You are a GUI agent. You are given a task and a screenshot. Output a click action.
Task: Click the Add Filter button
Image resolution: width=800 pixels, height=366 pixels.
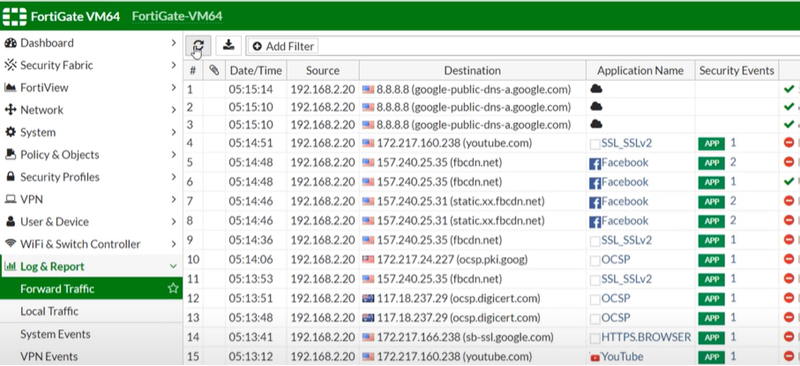pyautogui.click(x=283, y=46)
